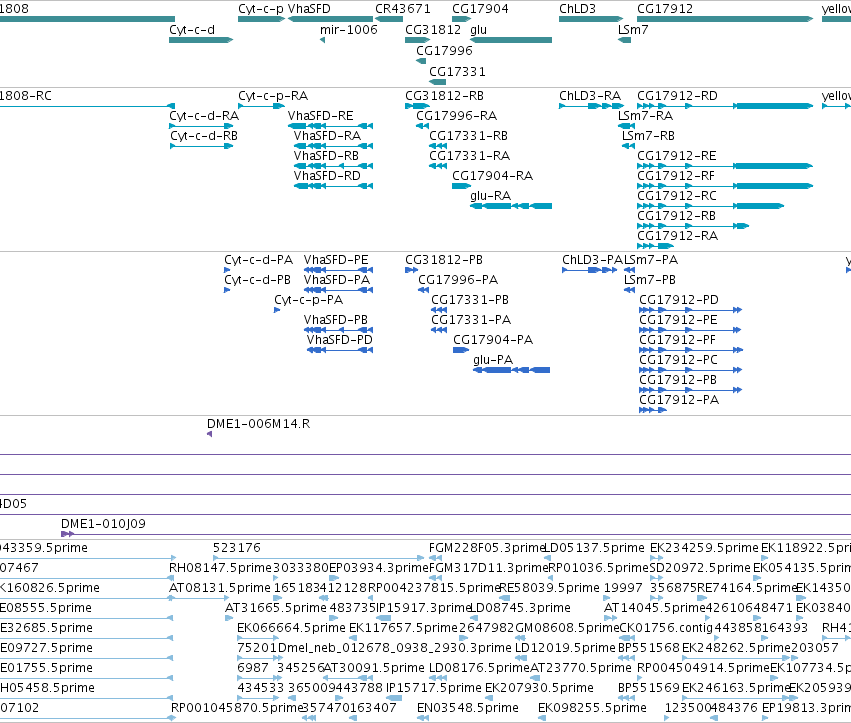Click the Cyt-c-d-RB transcript label
Image resolution: width=851 pixels, height=723 pixels.
coord(204,136)
